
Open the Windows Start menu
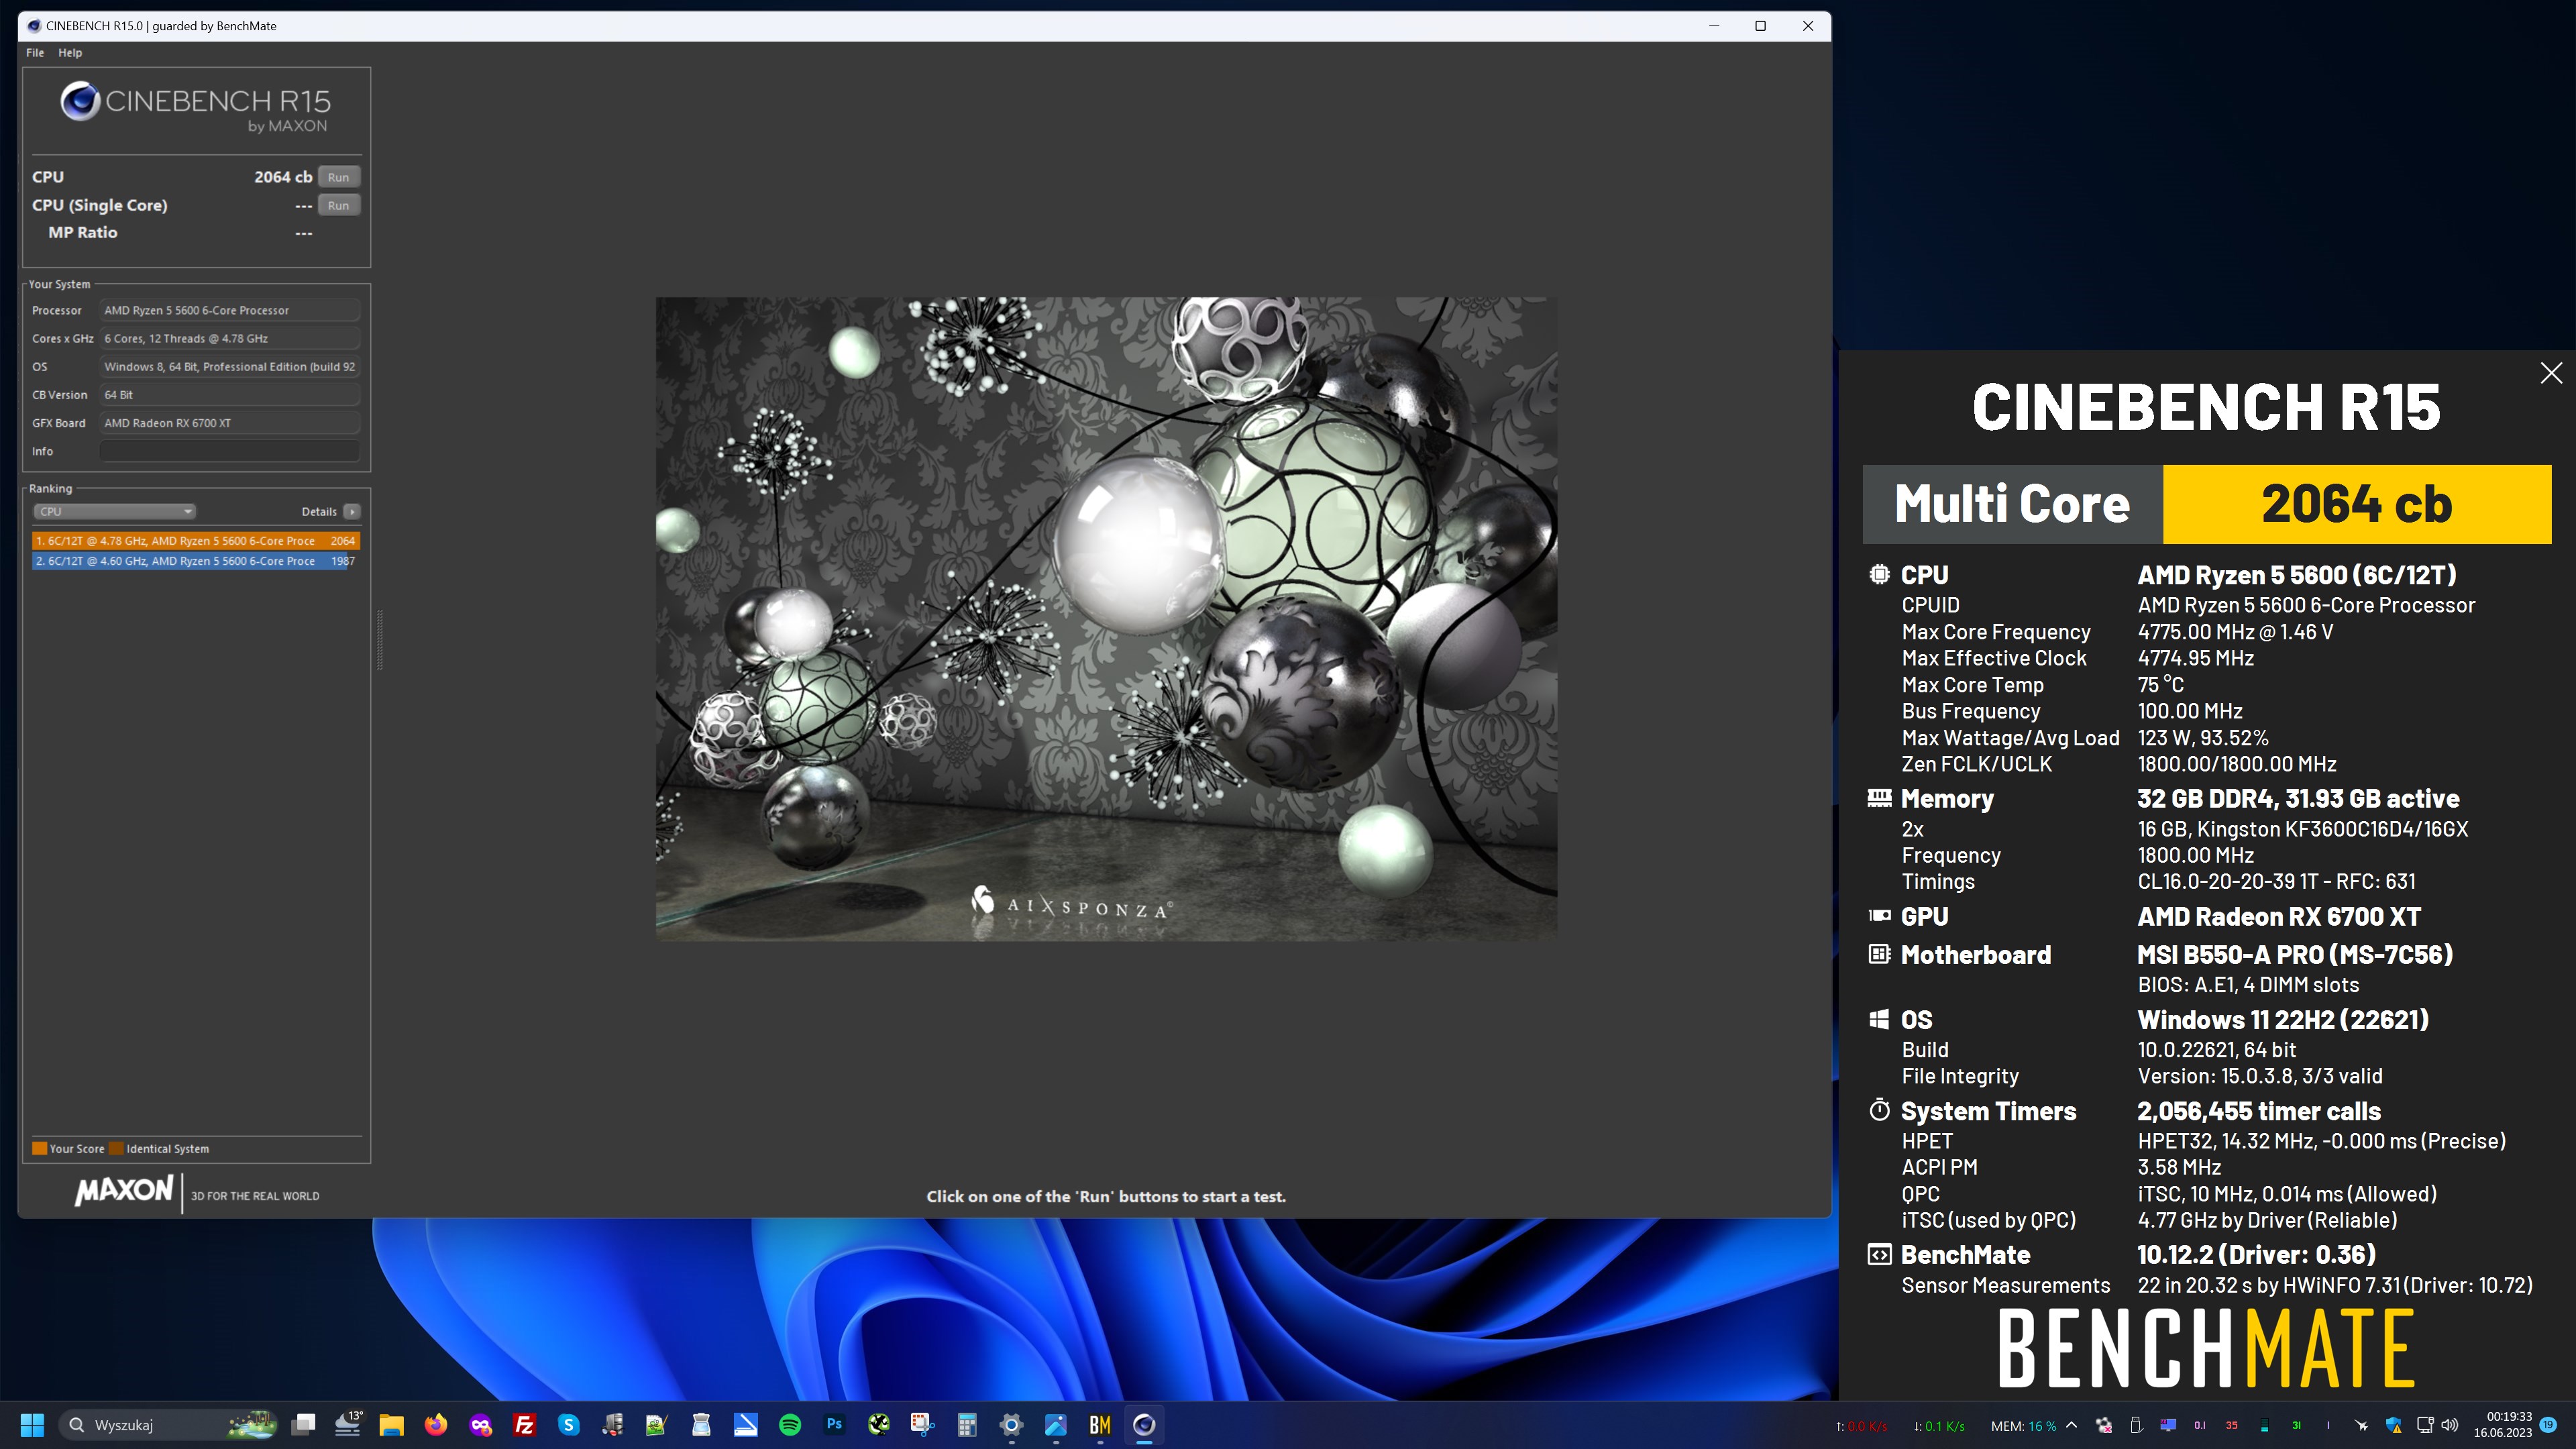click(32, 1425)
